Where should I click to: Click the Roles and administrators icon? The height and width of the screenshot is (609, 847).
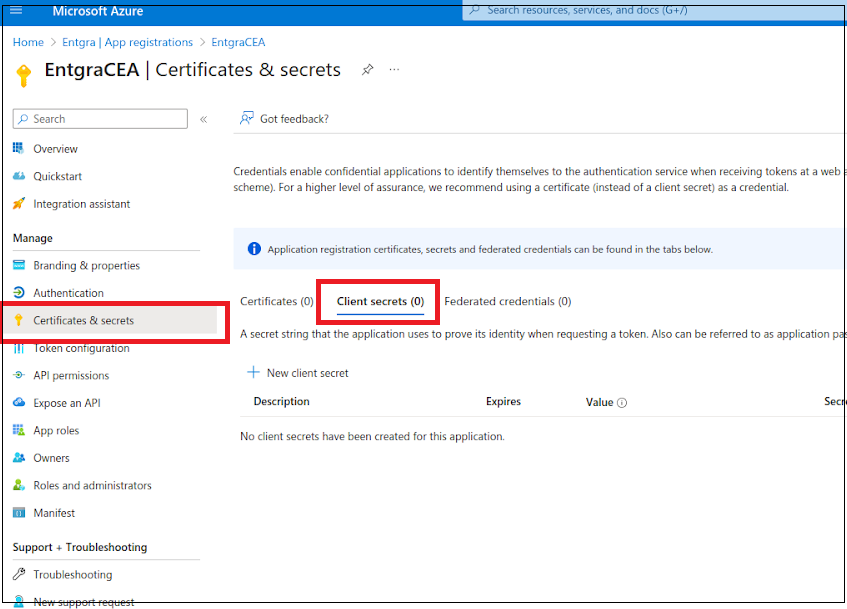[x=19, y=485]
